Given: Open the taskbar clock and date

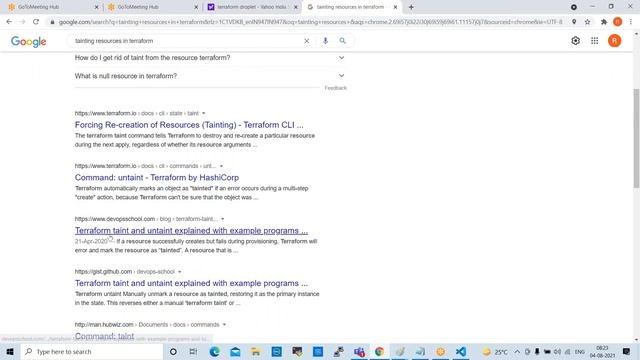Looking at the screenshot, I should 602,351.
